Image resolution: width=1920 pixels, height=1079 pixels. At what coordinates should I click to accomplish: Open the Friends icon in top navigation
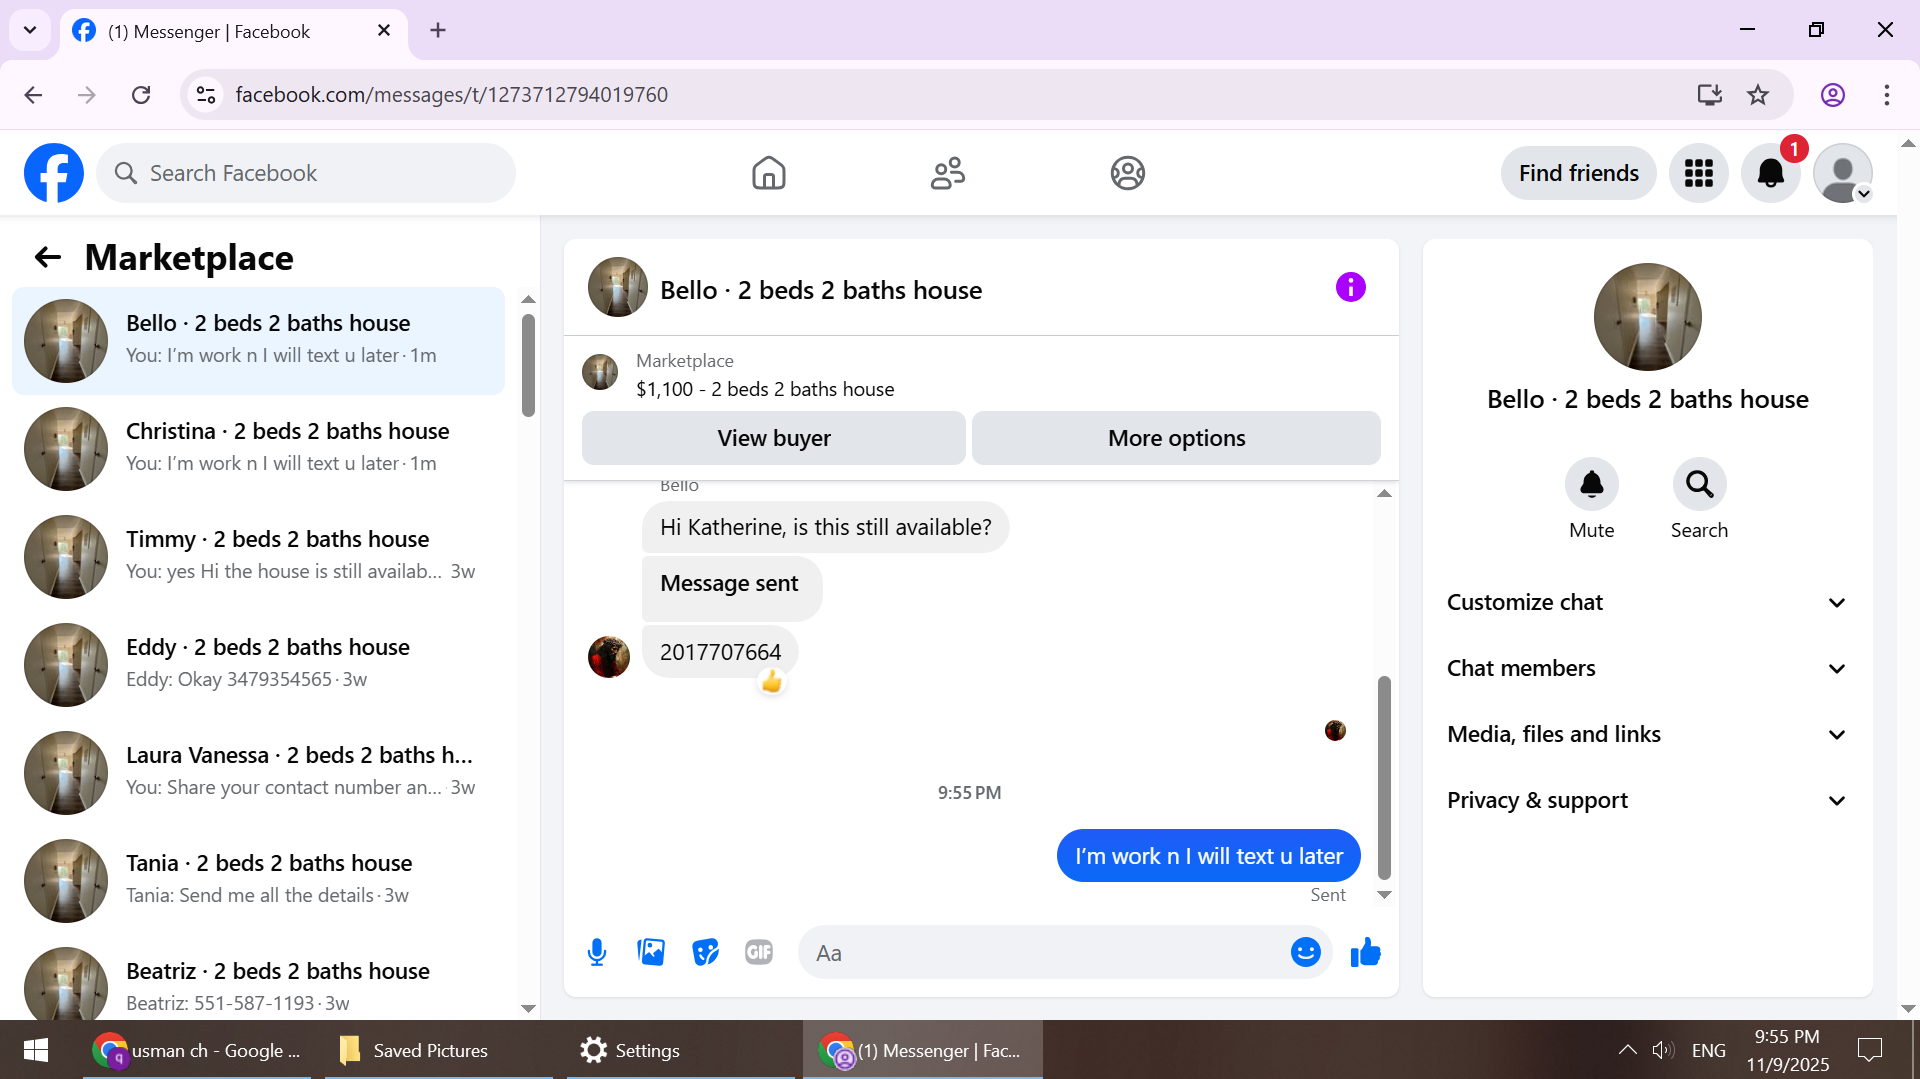point(947,173)
